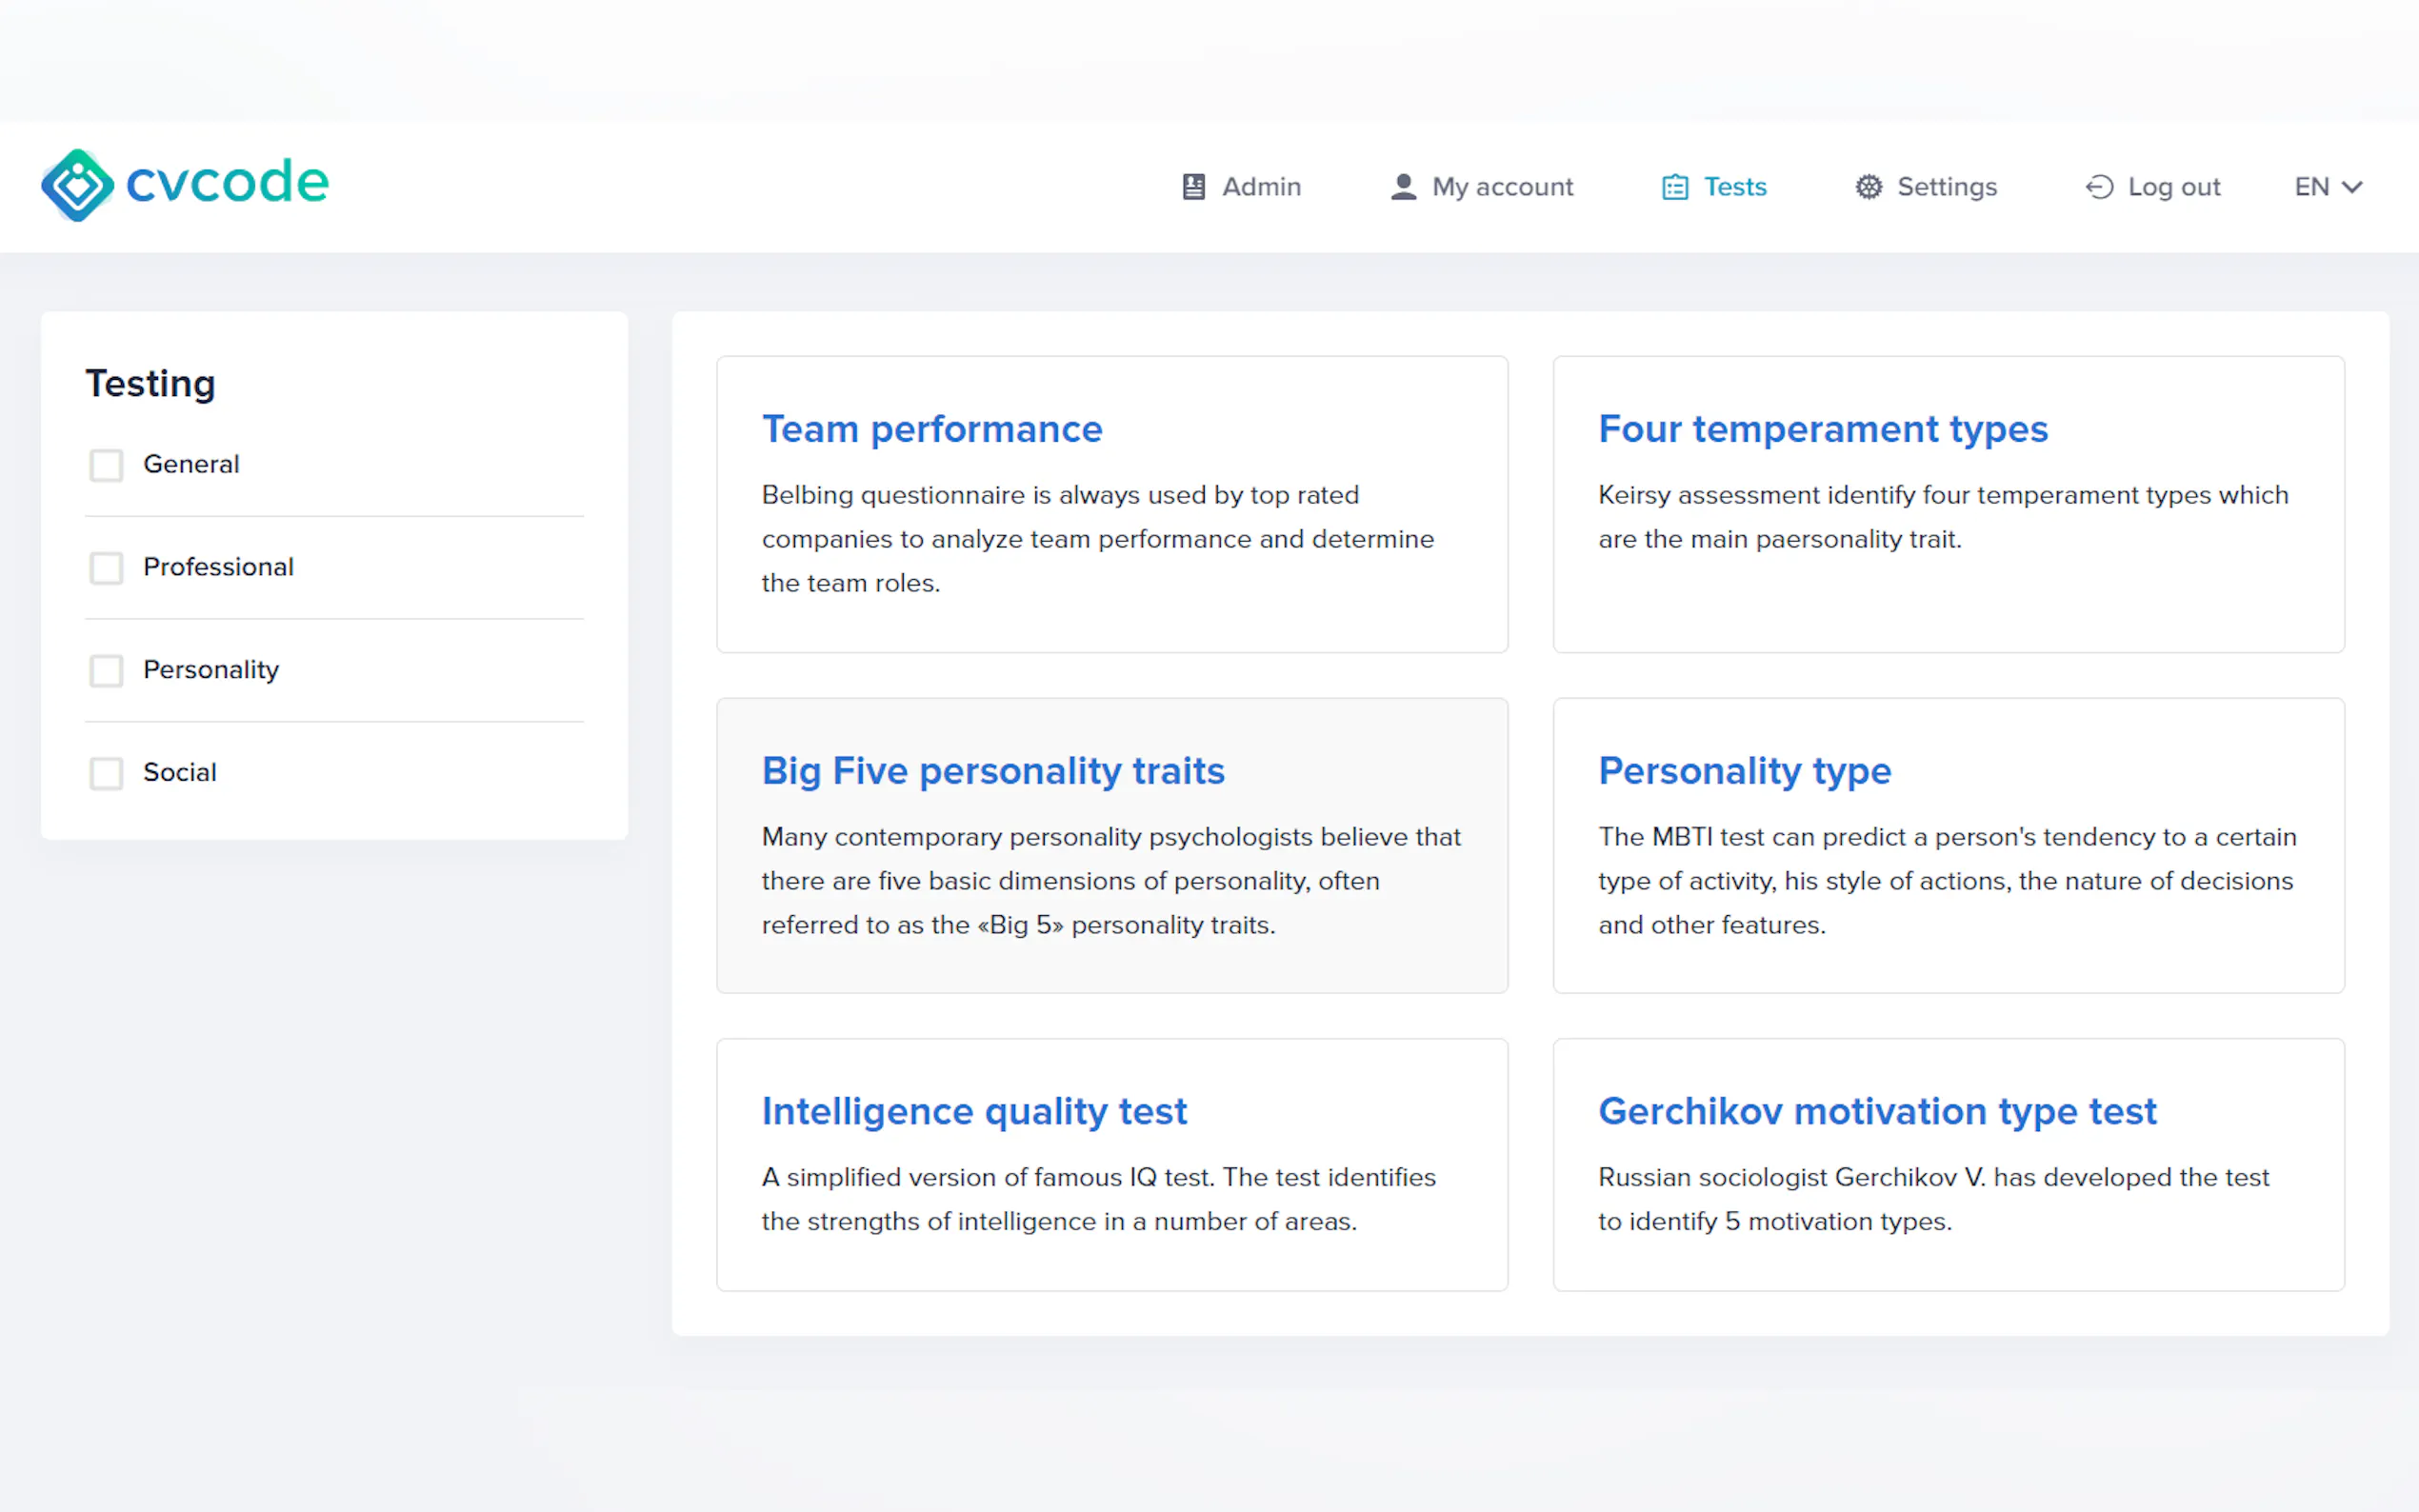Go to the My account menu item
This screenshot has height=1512, width=2419.
pos(1501,187)
